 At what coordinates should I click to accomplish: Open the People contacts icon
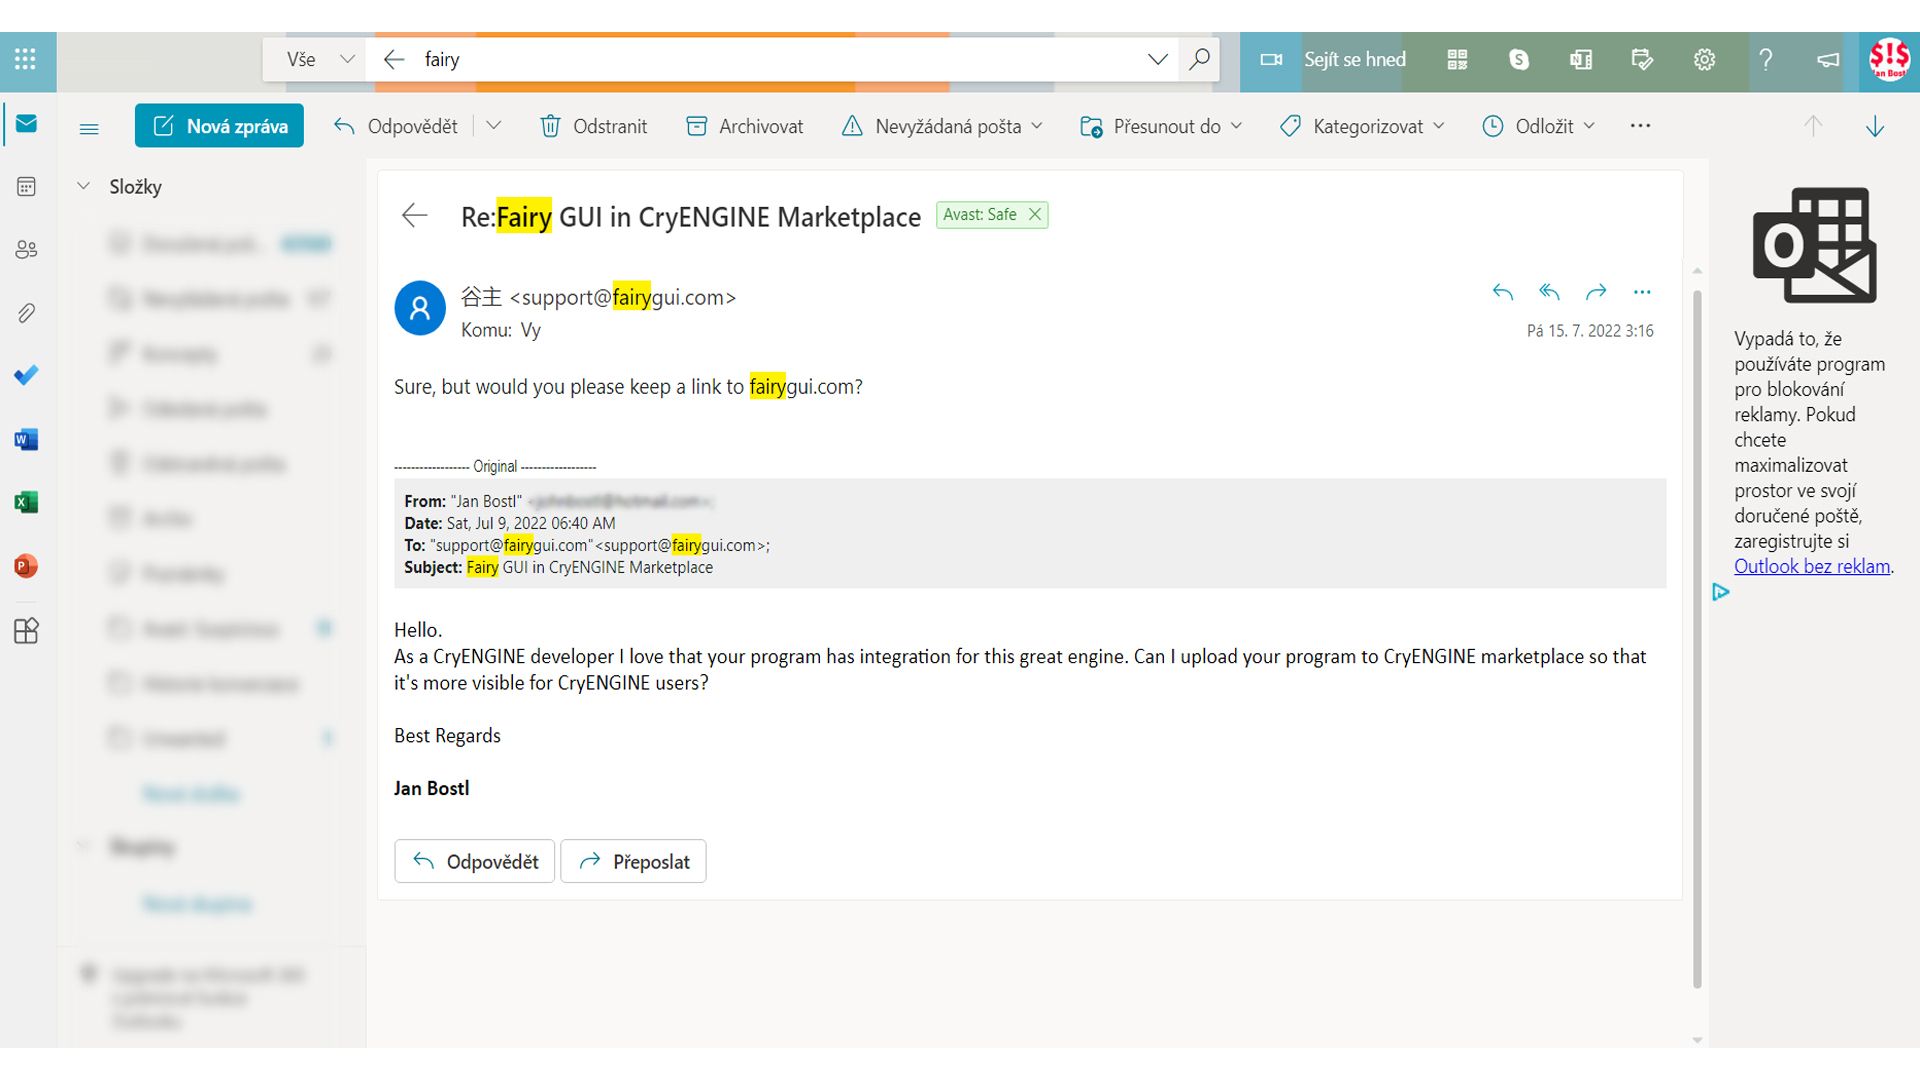[x=26, y=249]
